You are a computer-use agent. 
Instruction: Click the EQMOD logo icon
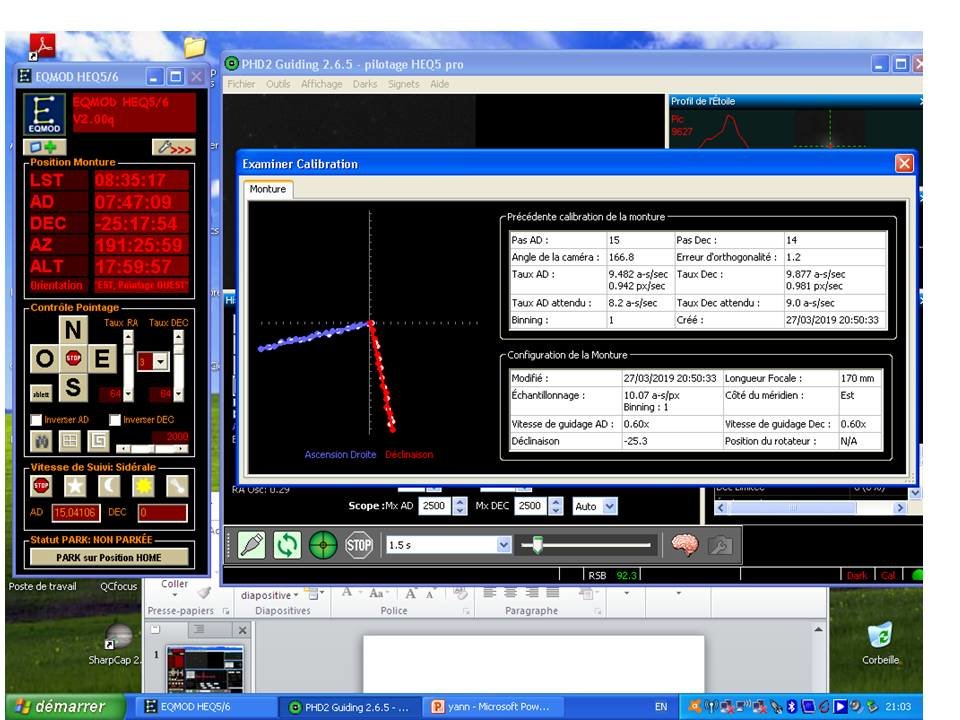coord(44,114)
